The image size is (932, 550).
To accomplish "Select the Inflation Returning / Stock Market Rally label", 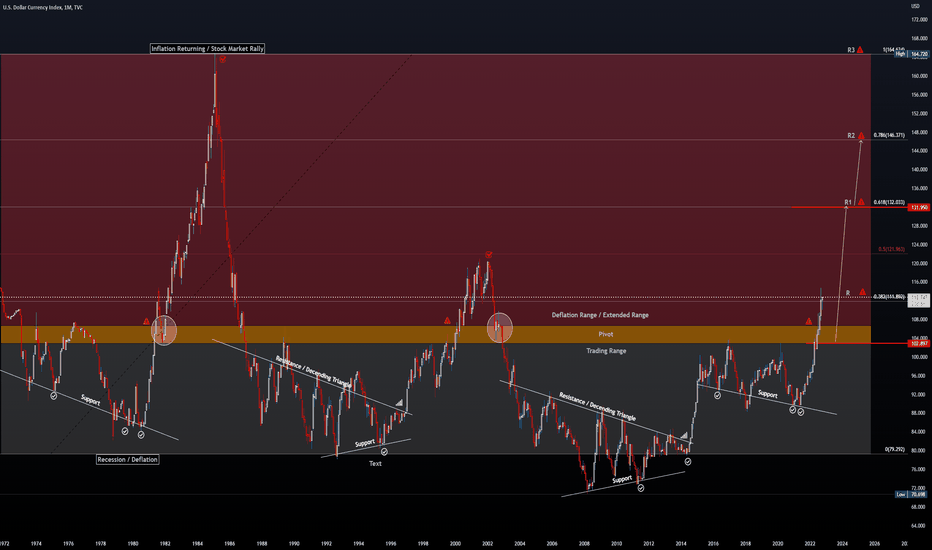I will pyautogui.click(x=207, y=49).
